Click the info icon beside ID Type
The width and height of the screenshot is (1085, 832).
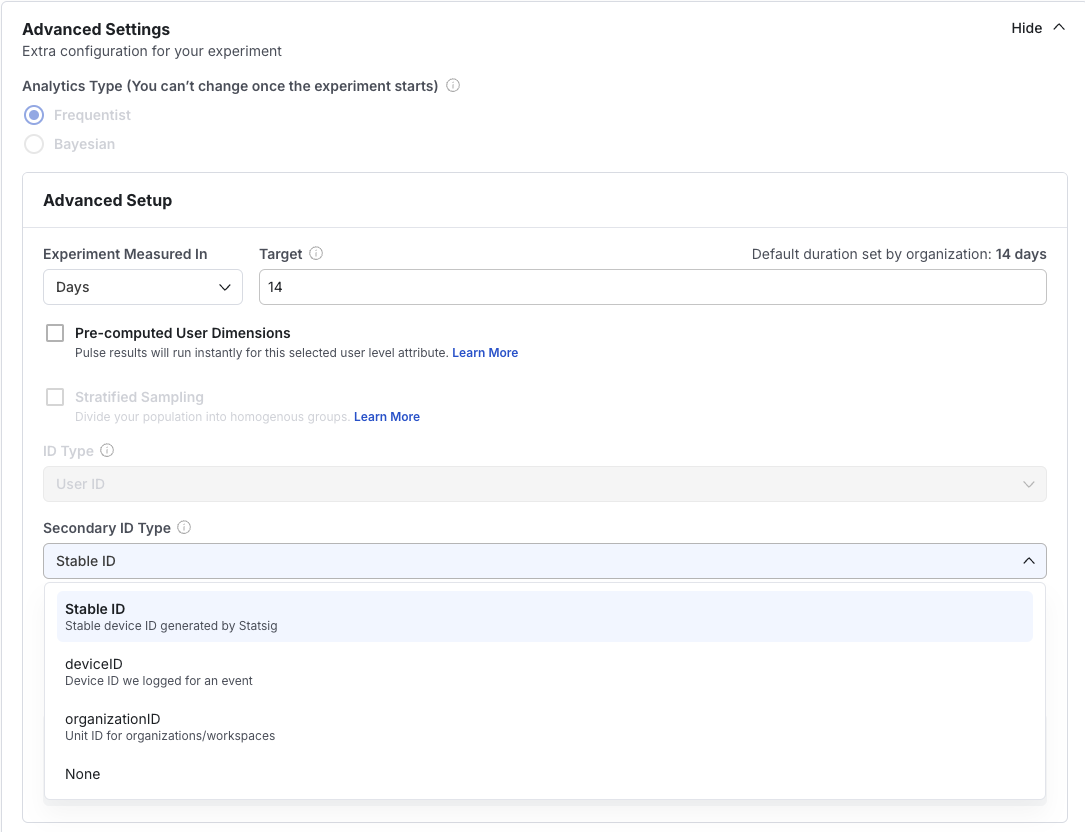(x=107, y=451)
